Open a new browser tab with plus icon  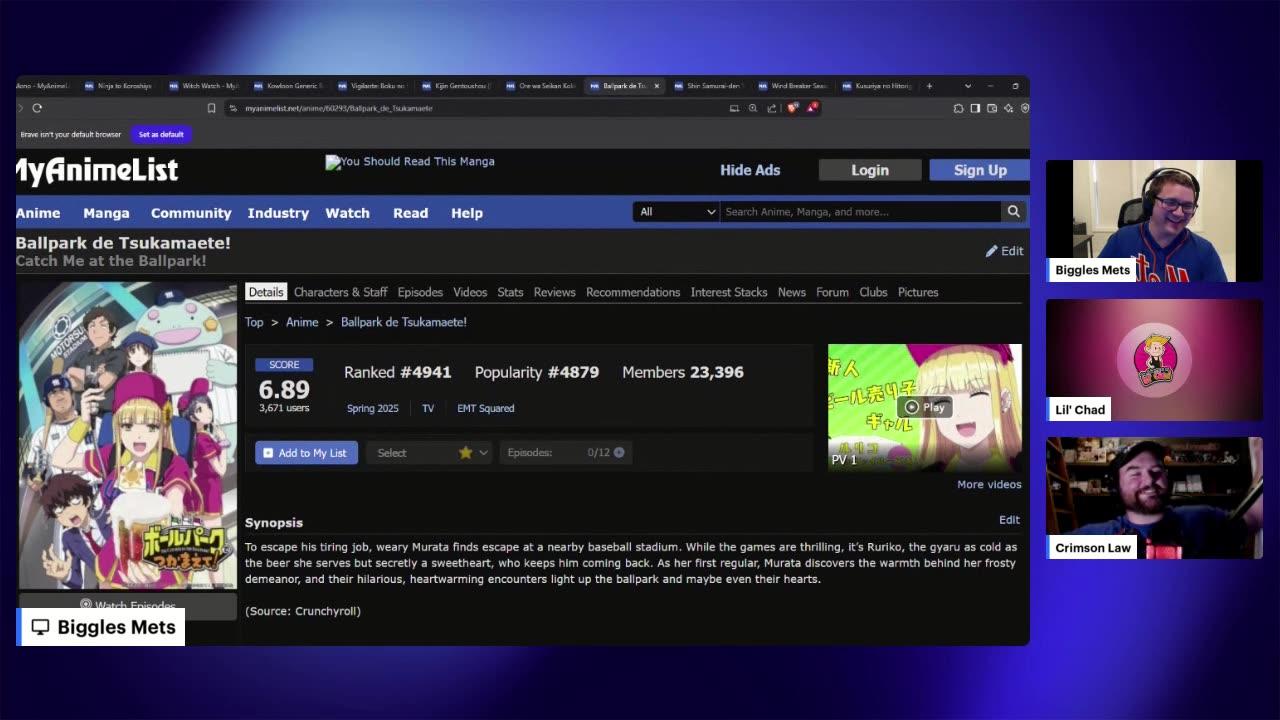929,86
